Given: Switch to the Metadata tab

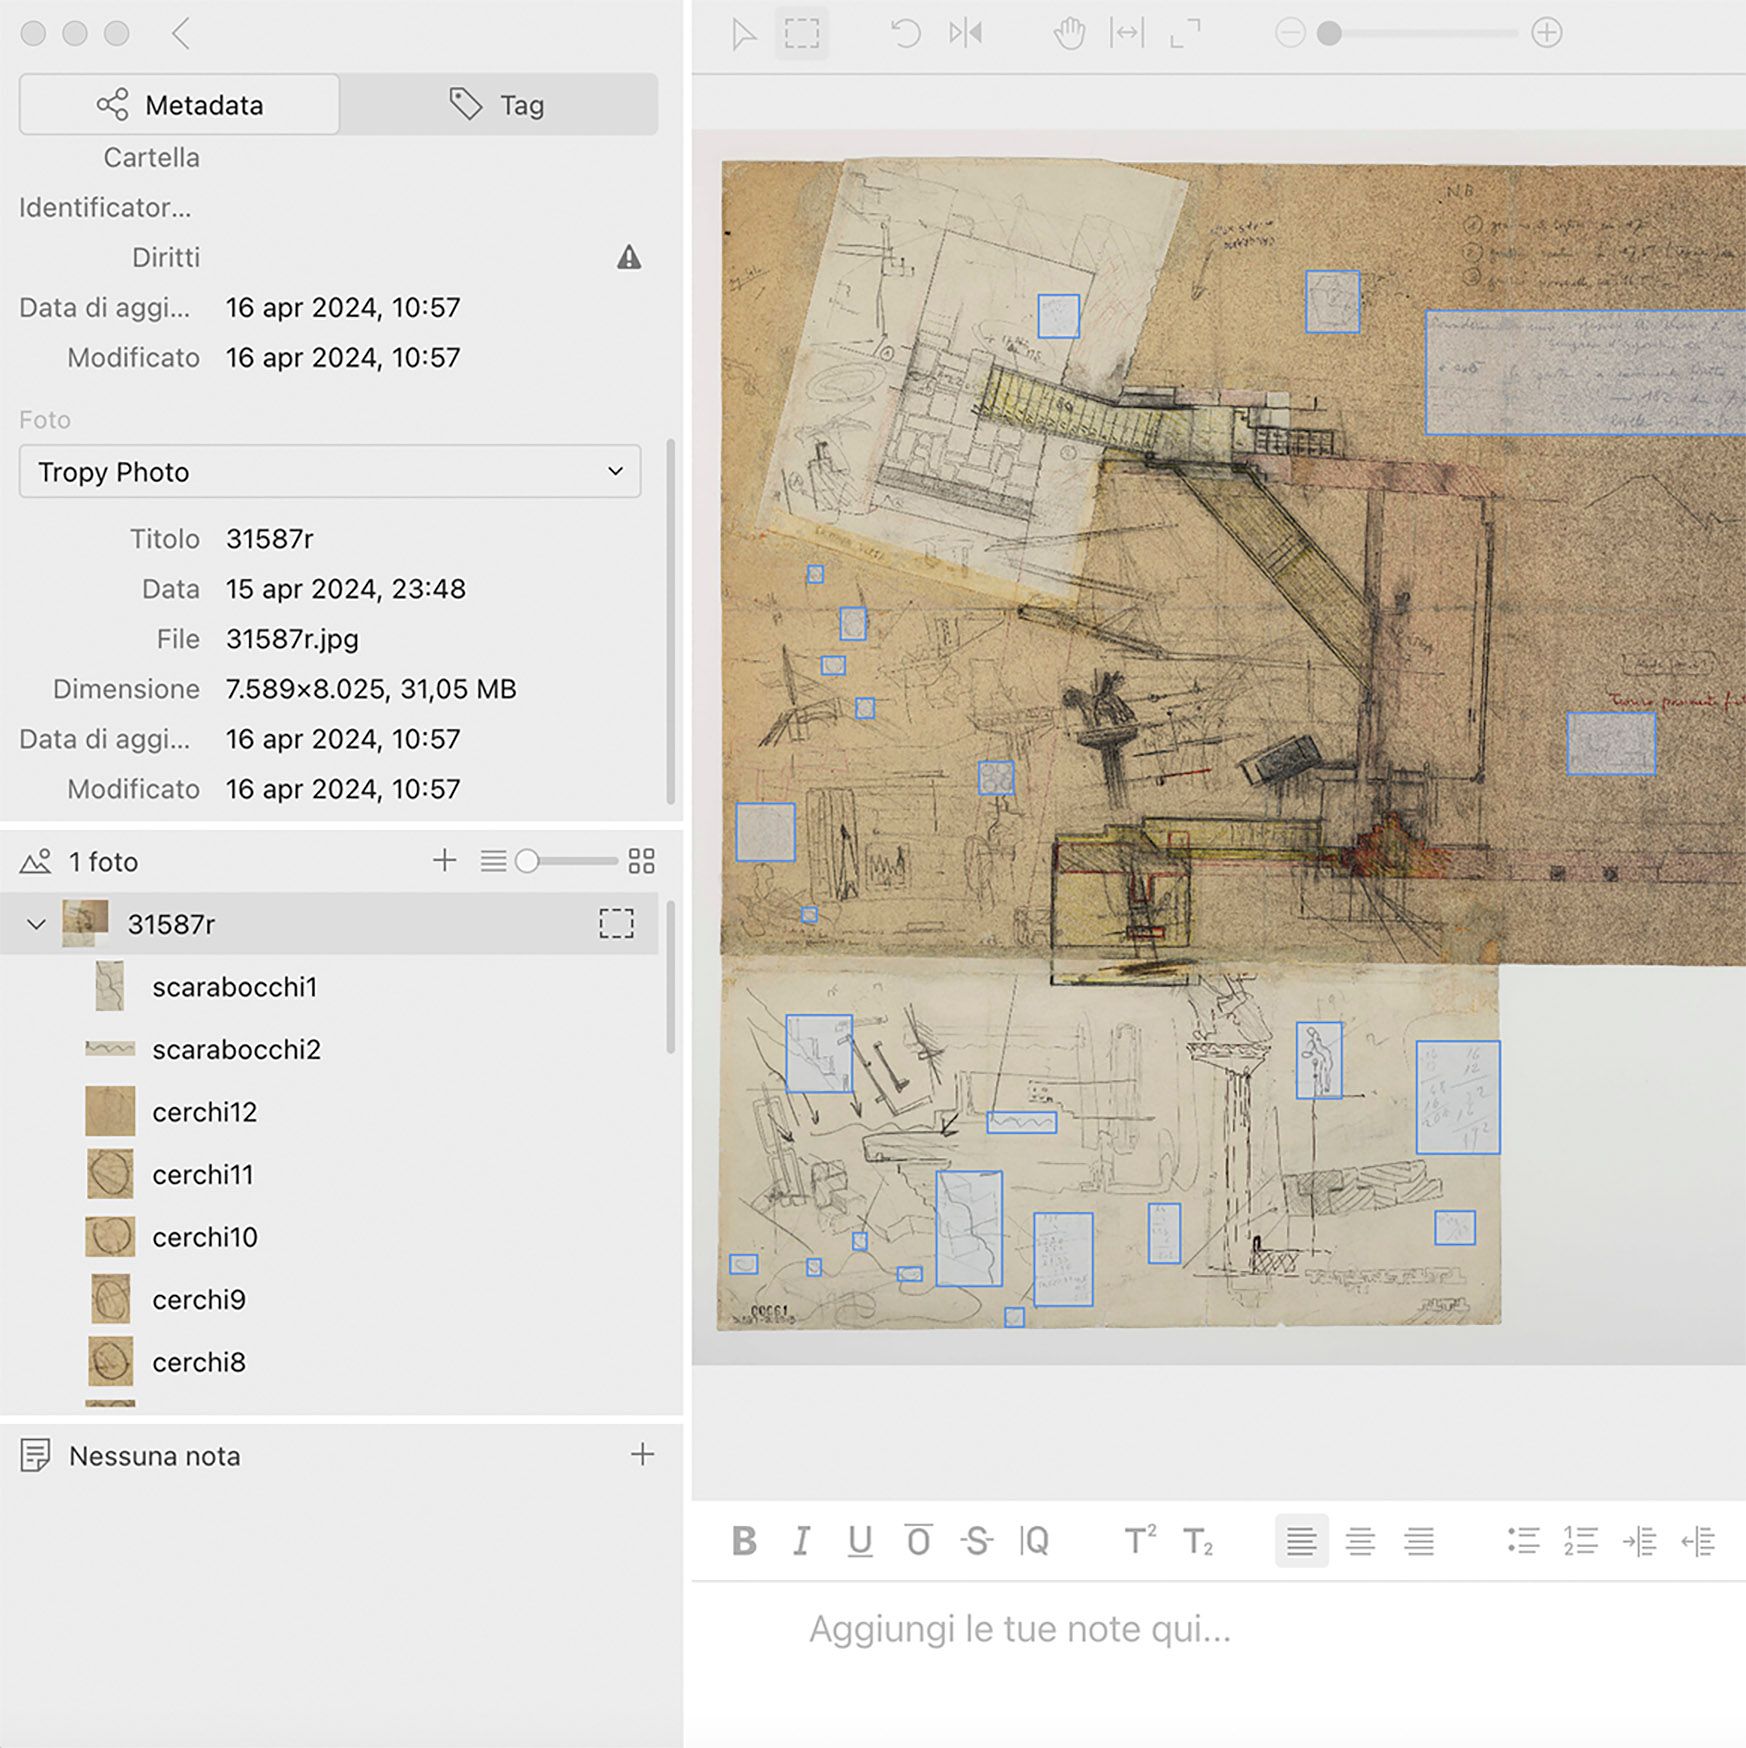Looking at the screenshot, I should pos(180,104).
